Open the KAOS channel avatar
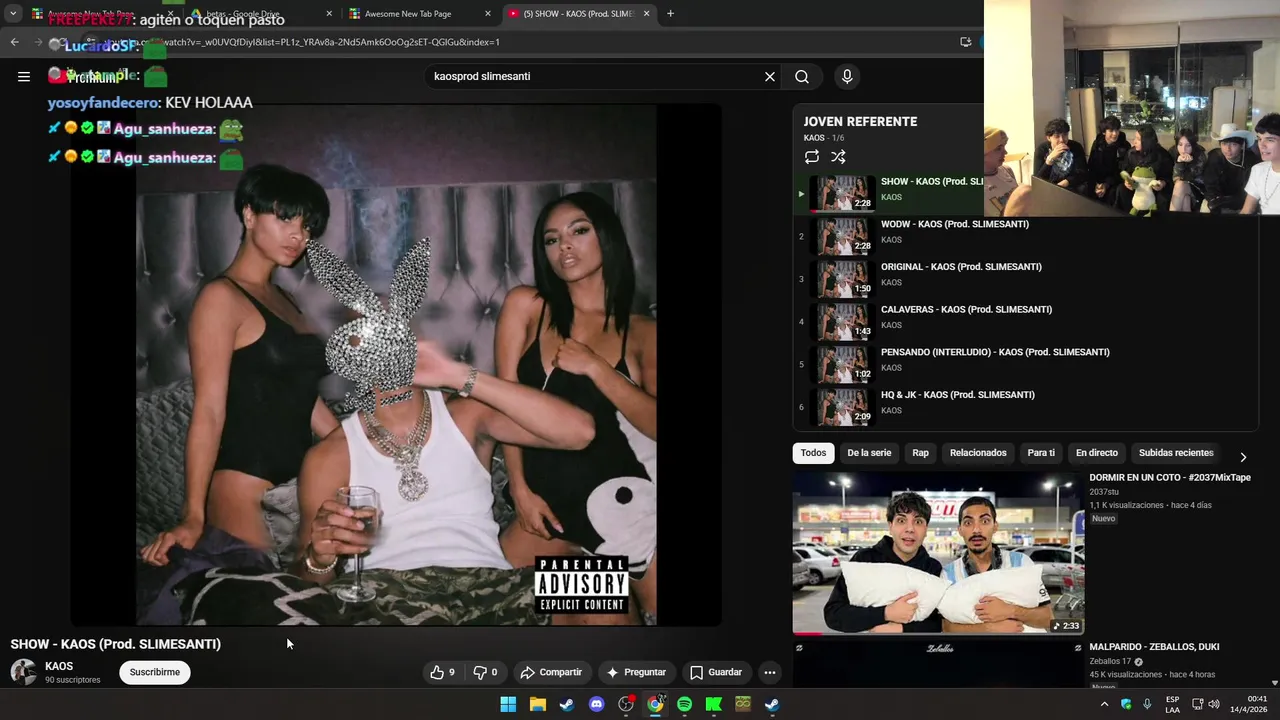This screenshot has width=1280, height=720. pos(24,672)
